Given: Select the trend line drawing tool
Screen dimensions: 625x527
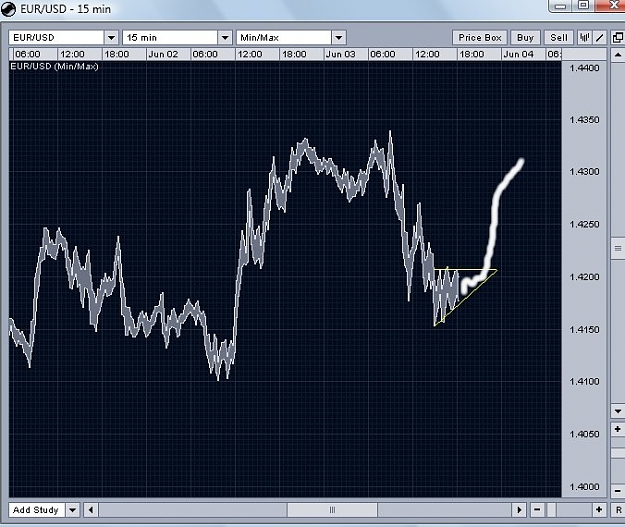Looking at the screenshot, I should (x=600, y=38).
